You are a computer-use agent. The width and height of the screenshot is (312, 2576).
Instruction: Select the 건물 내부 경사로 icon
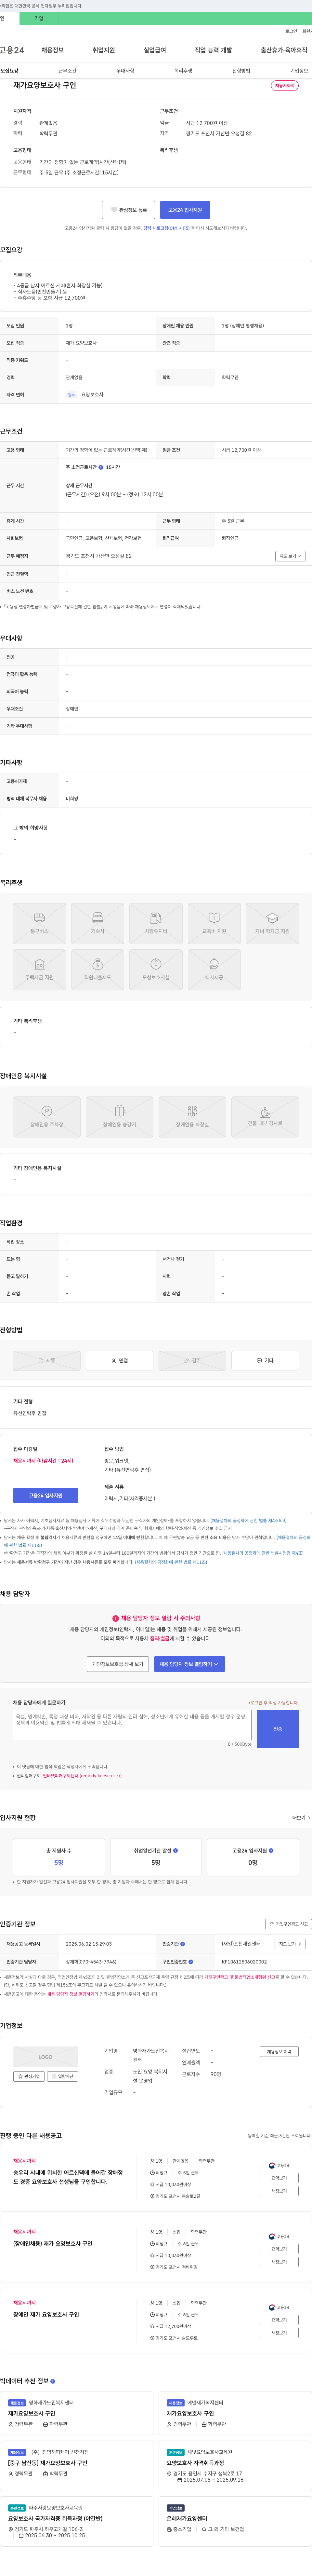[265, 1117]
